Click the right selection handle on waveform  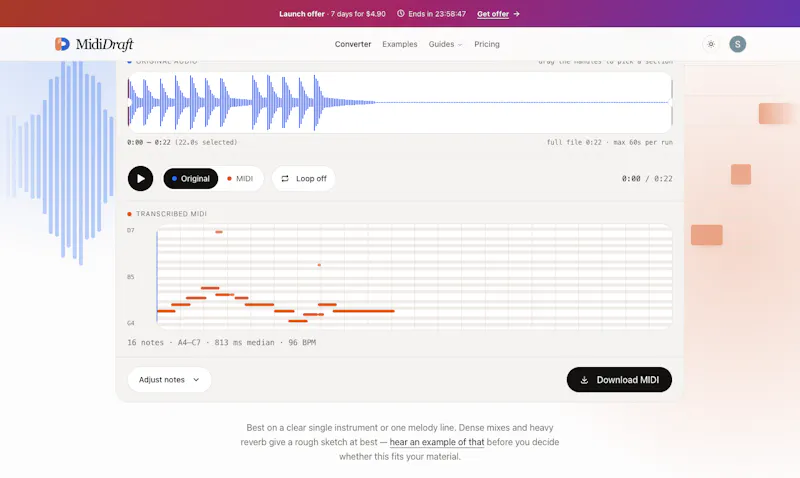coord(671,103)
